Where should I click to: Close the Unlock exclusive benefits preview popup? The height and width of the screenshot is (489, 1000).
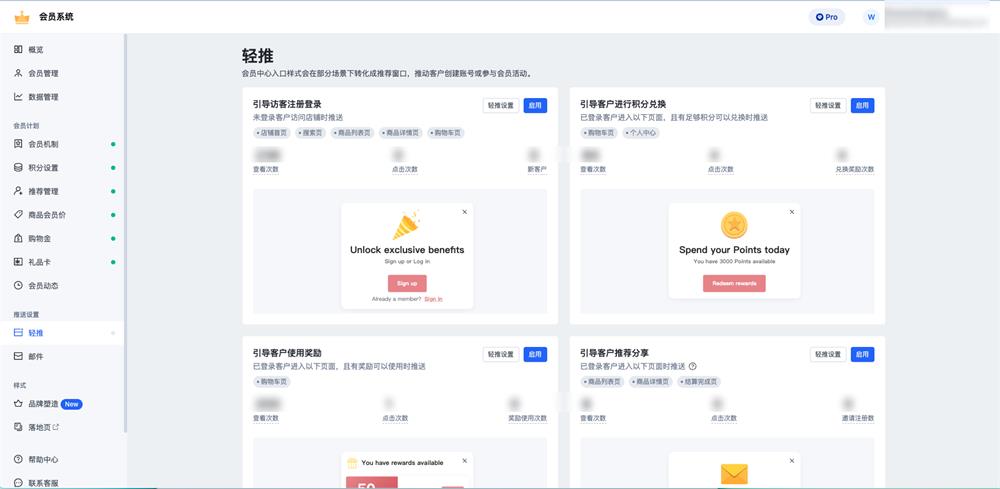[464, 212]
